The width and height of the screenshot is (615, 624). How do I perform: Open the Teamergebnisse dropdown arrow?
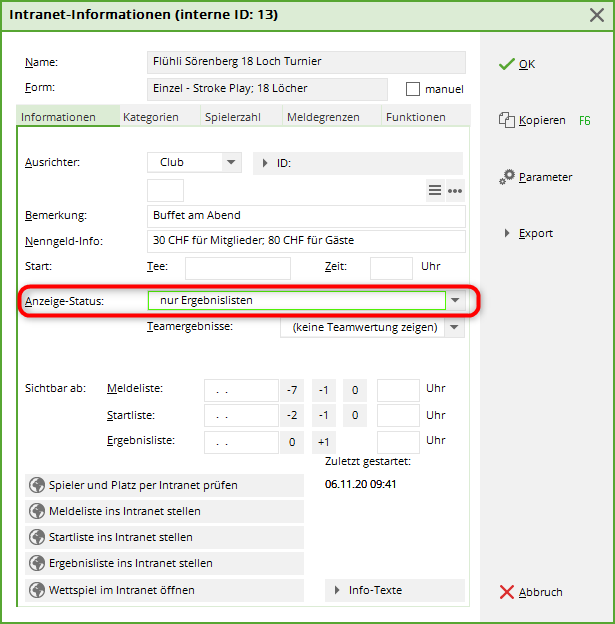(x=454, y=327)
